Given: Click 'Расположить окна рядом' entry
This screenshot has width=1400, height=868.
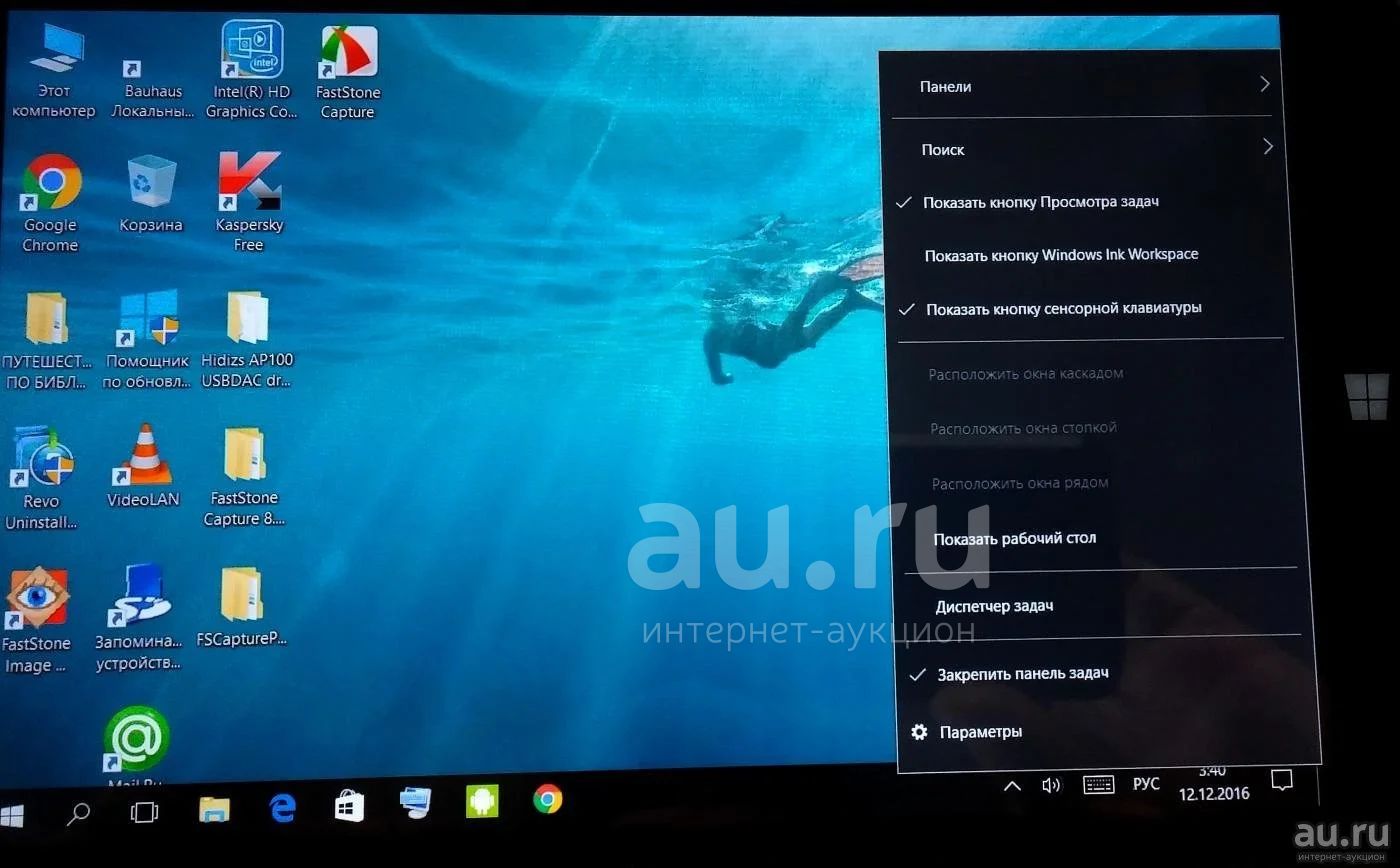Looking at the screenshot, I should [x=1020, y=483].
